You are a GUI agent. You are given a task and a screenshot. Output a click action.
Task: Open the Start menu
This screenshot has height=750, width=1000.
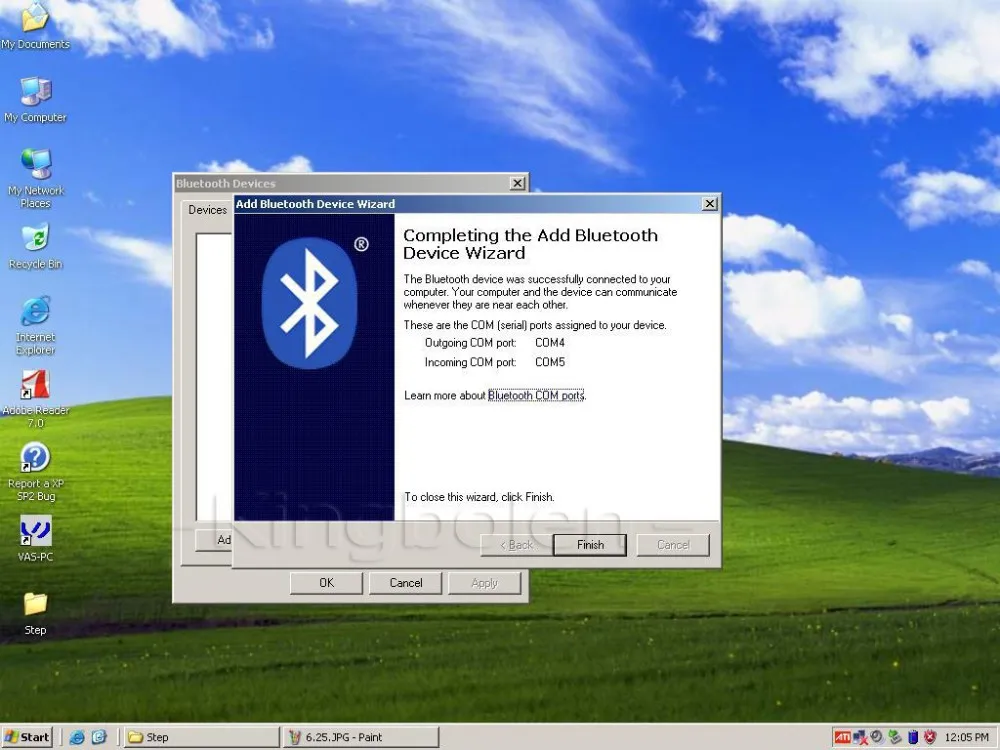click(27, 737)
